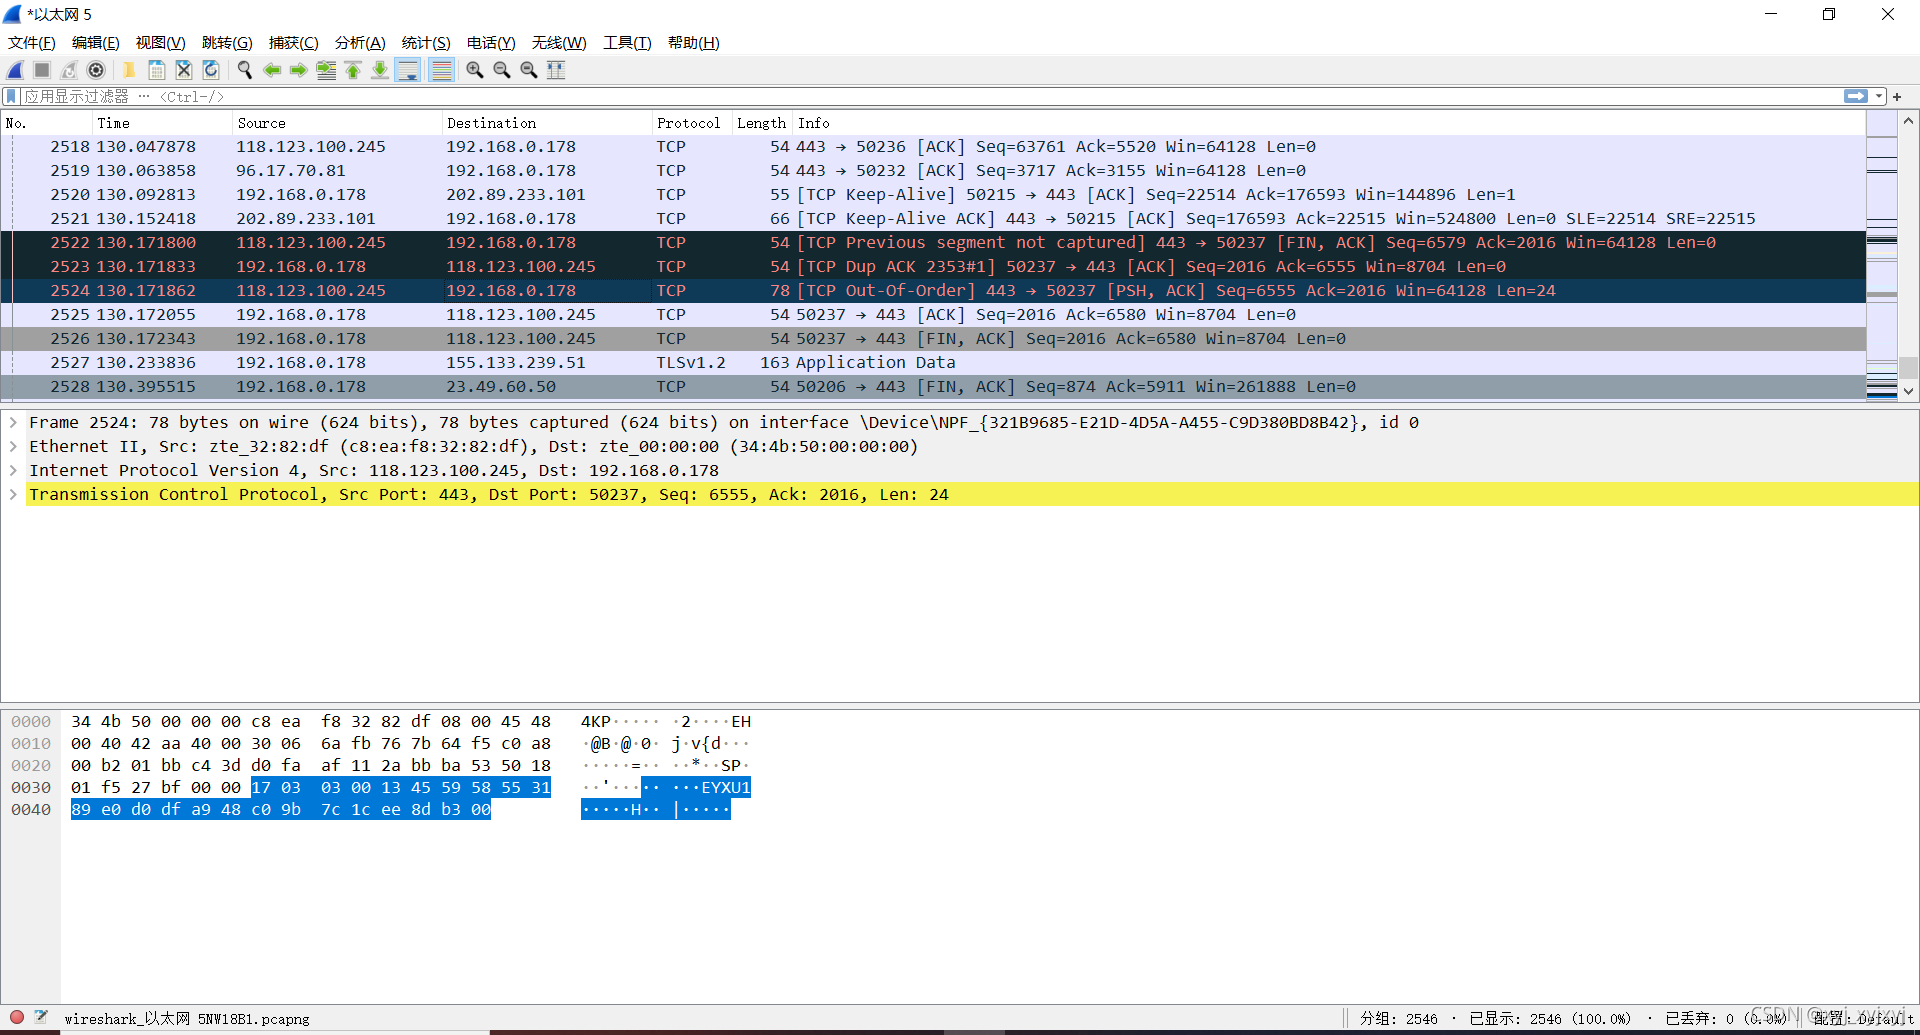Restart the current capture

coord(69,70)
